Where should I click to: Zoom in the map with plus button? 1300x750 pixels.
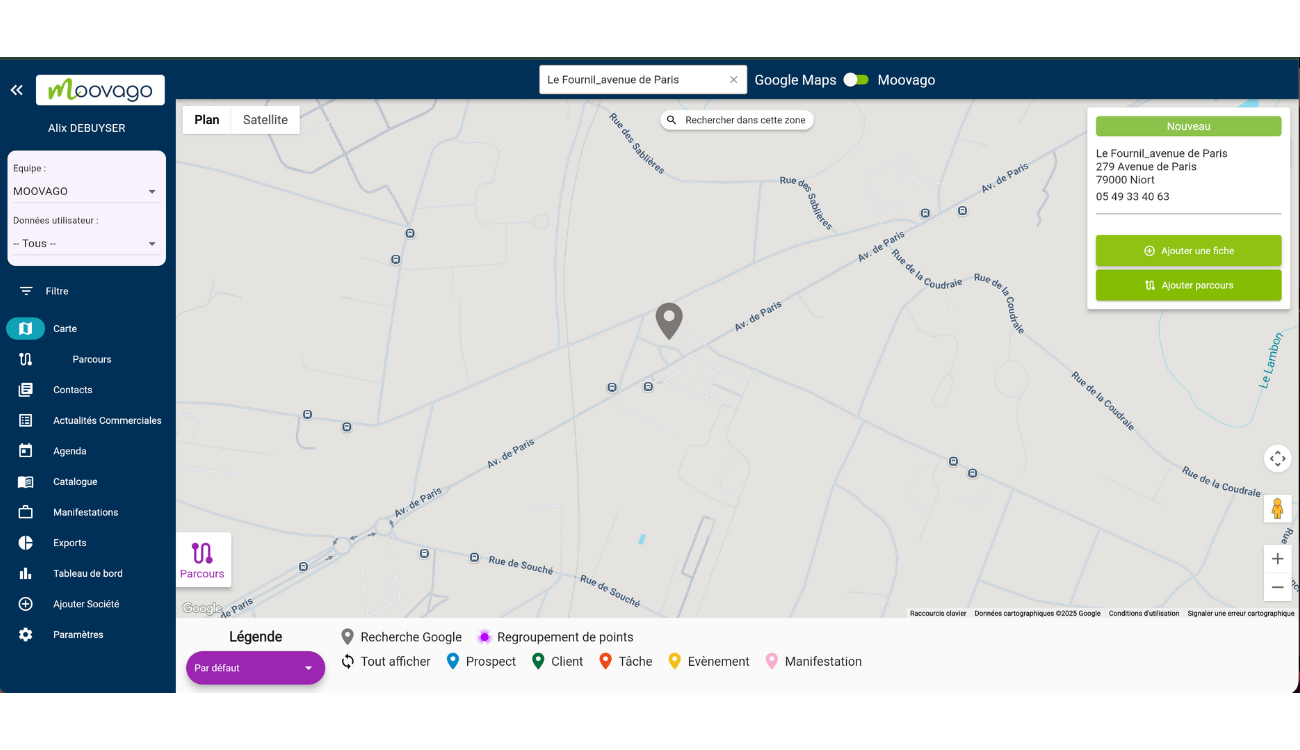1277,559
